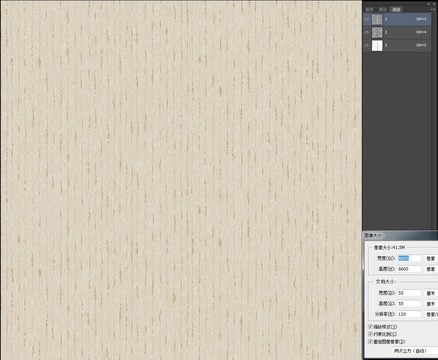Open the pixel height unit dropdown
Image resolution: width=438 pixels, height=360 pixels.
tap(431, 269)
